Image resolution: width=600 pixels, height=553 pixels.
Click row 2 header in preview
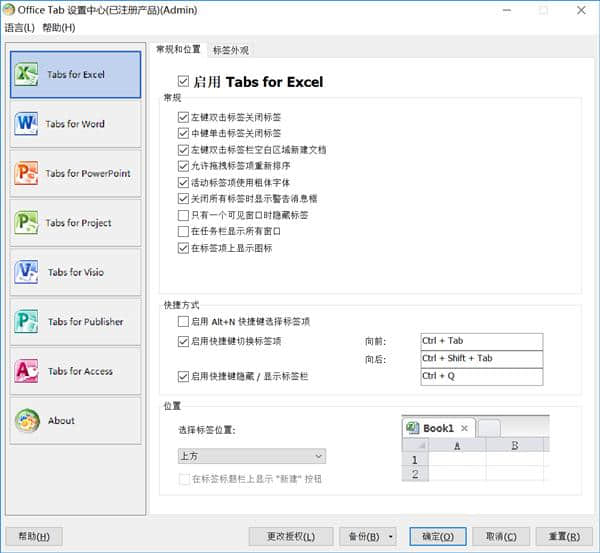tap(415, 474)
